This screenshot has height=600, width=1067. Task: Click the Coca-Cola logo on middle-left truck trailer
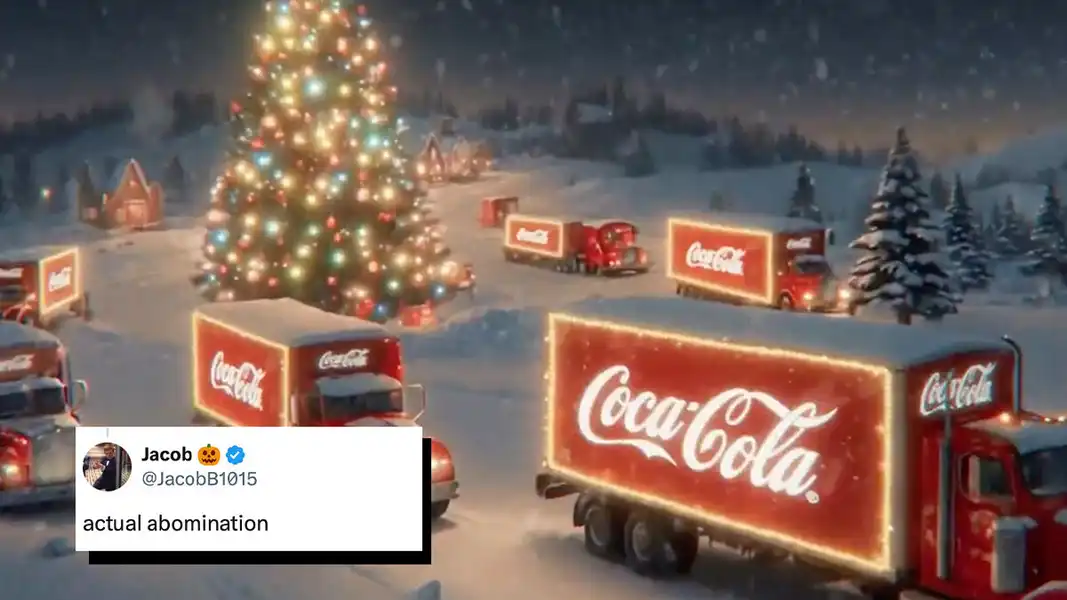coord(237,380)
